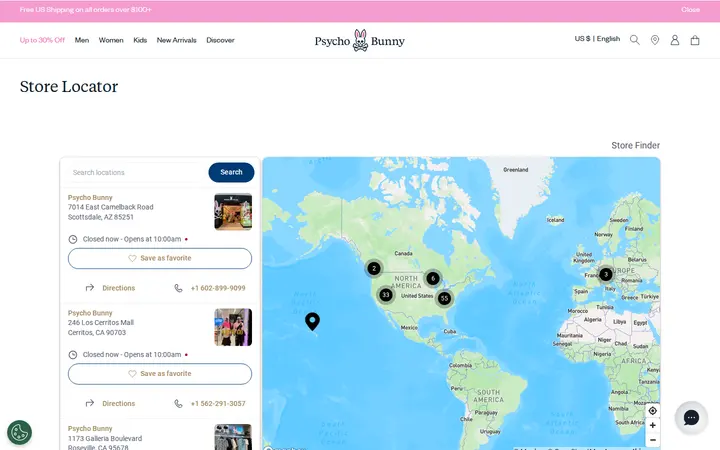Click the Scottsdale store photo thumbnail
Viewport: 720px width, 450px height.
point(233,212)
